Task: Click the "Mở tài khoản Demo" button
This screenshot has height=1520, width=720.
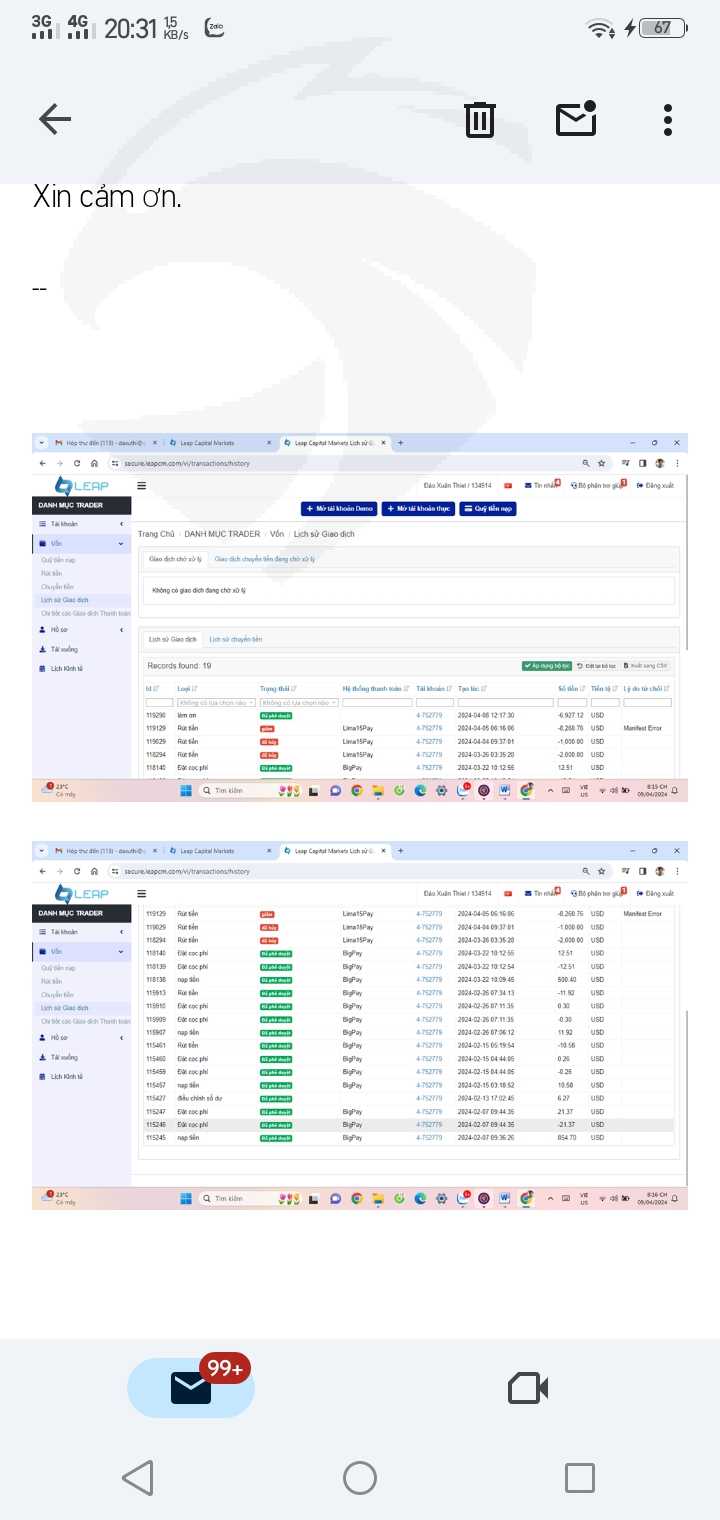Action: coord(339,508)
